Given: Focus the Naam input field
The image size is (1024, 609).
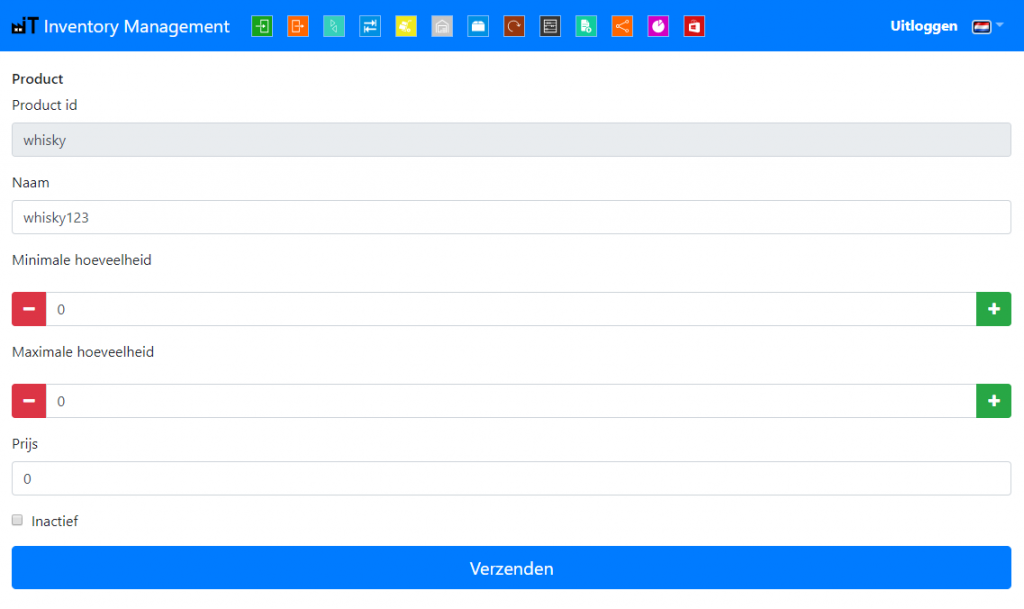Looking at the screenshot, I should click(x=511, y=217).
